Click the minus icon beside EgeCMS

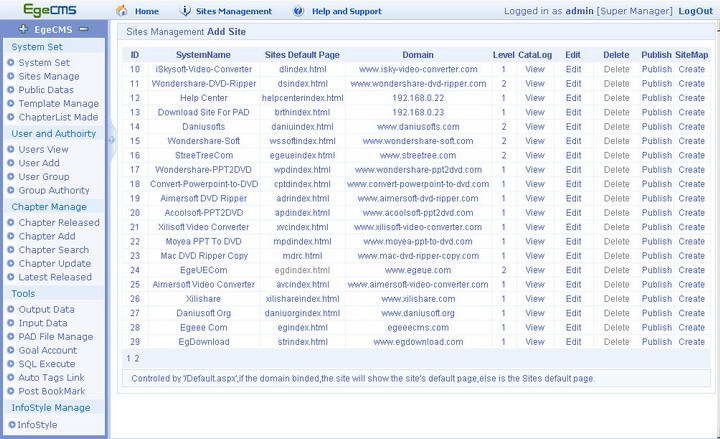(x=84, y=29)
